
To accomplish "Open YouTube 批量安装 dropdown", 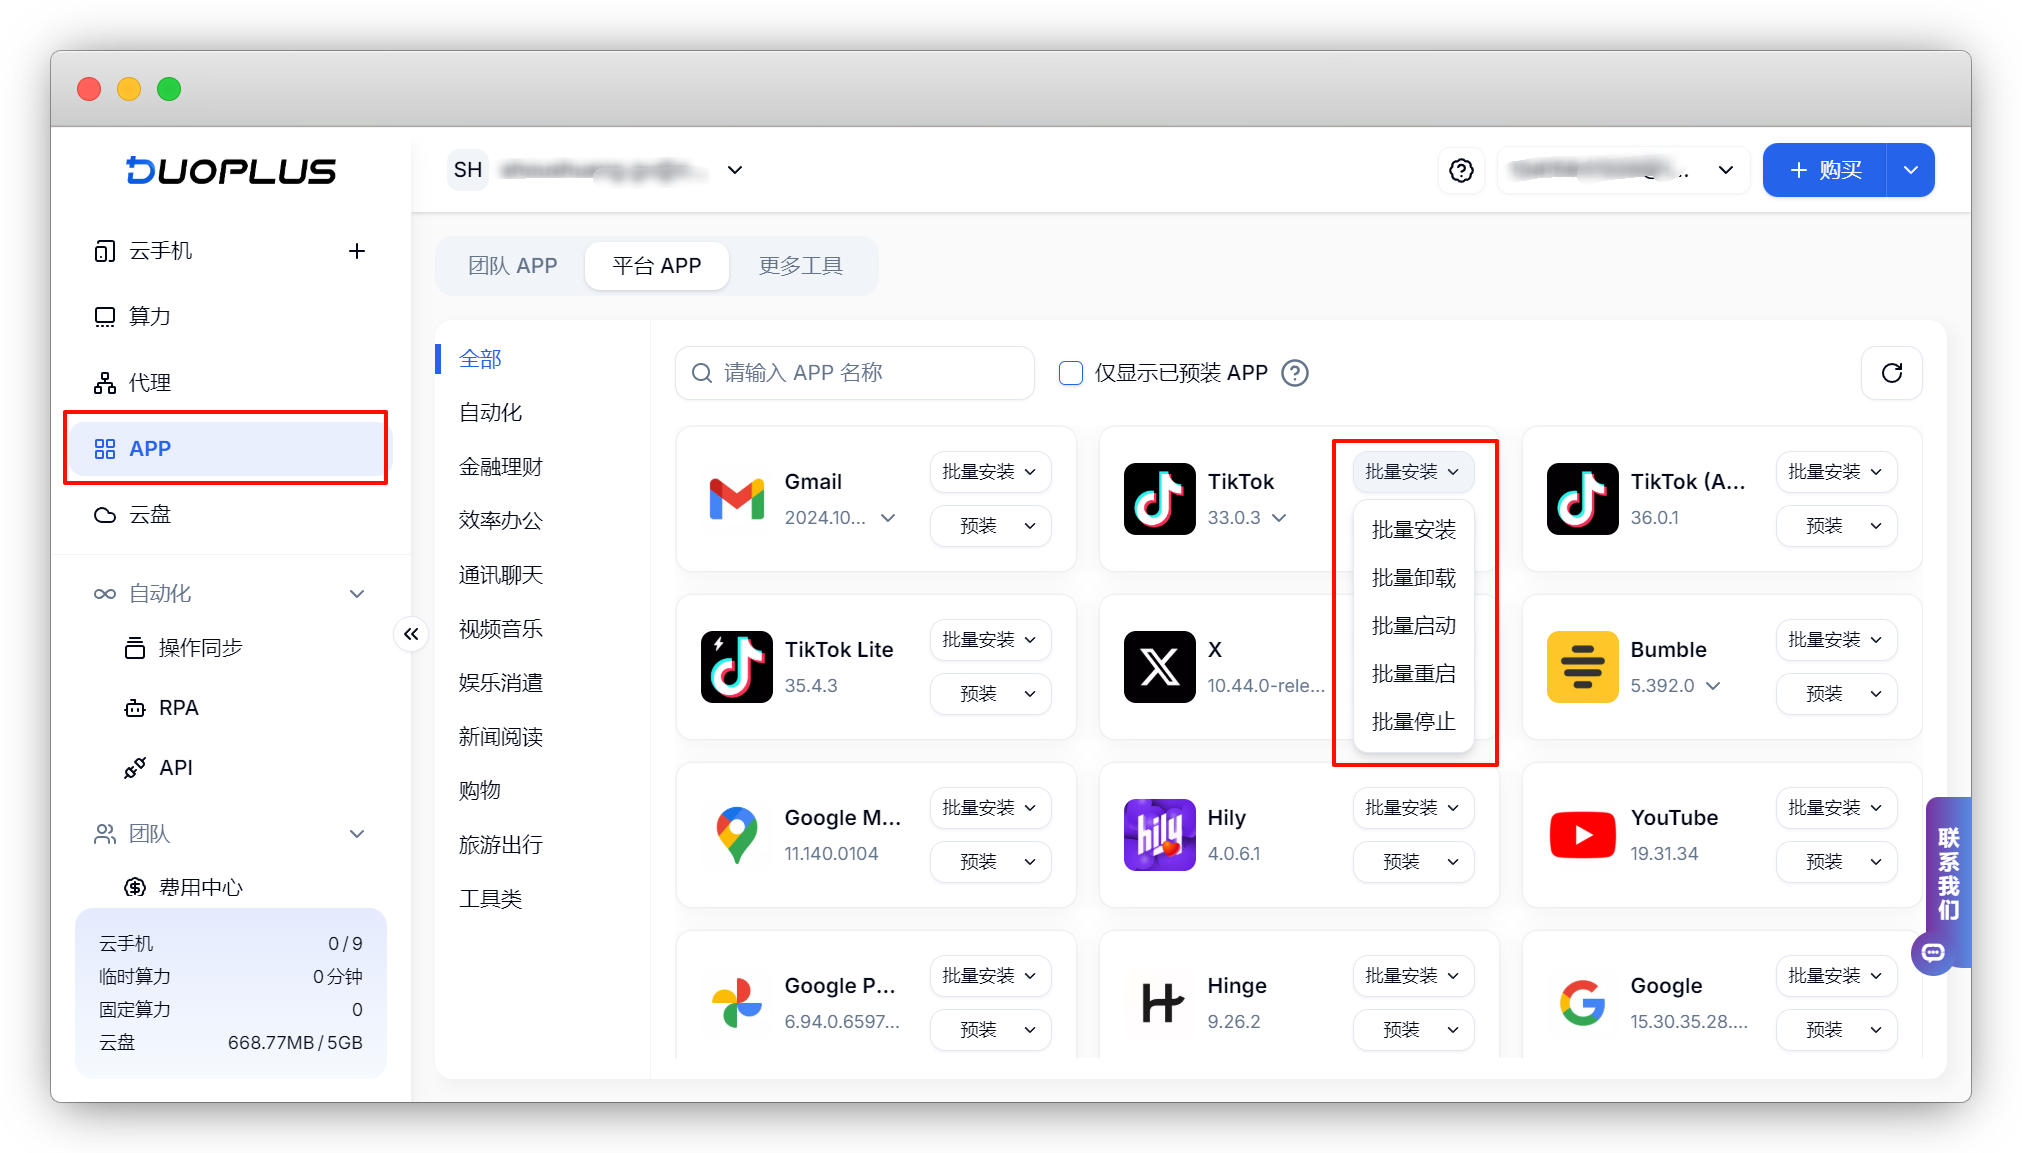I will (1836, 808).
